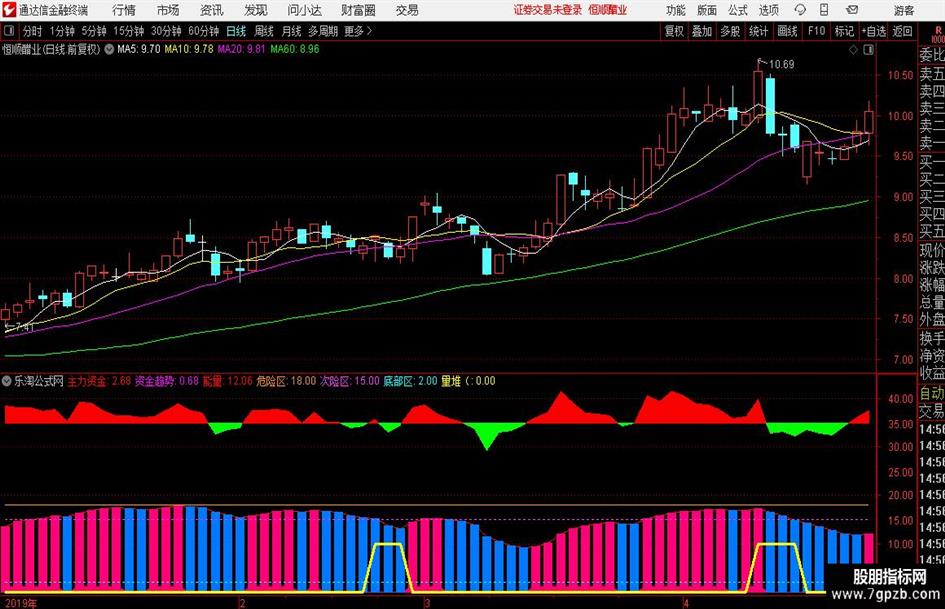Click the 自动 button in side panel
Screen dimensions: 945x609
coord(932,394)
